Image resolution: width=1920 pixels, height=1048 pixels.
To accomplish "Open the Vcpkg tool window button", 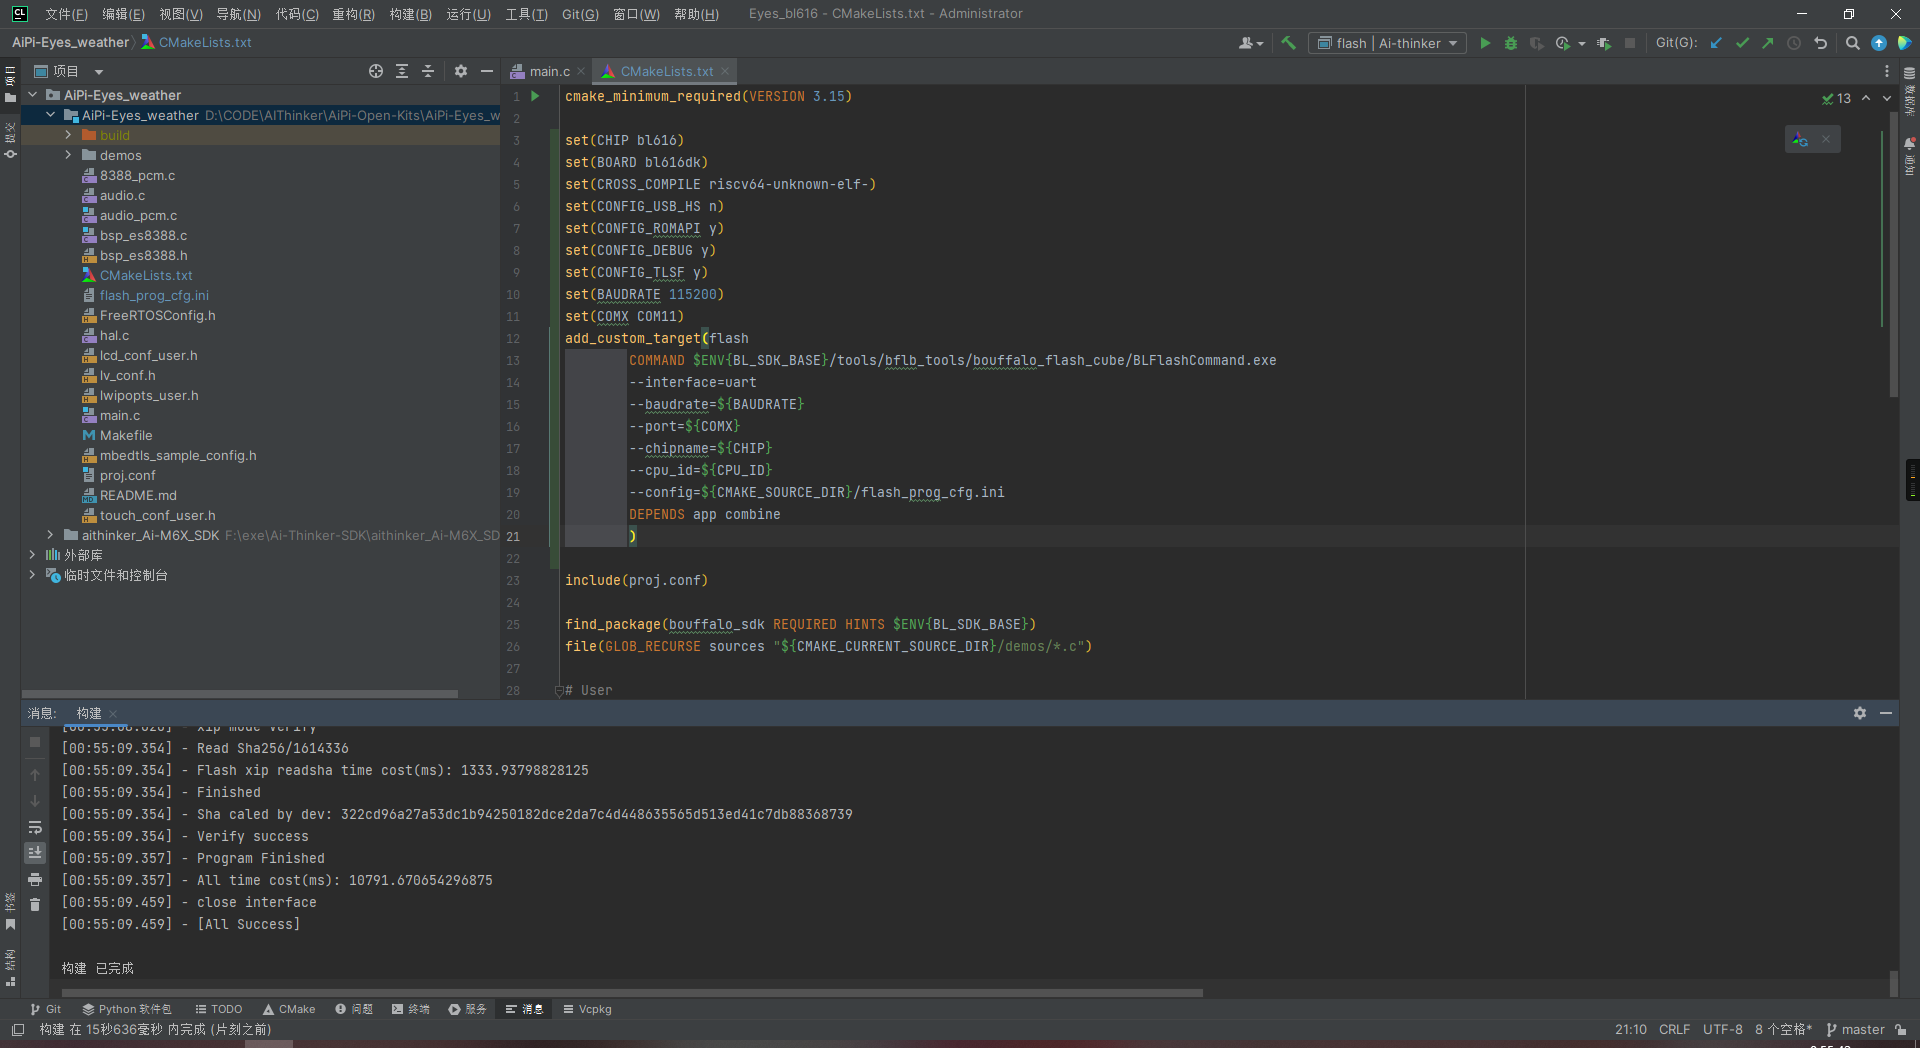I will click(x=587, y=1009).
